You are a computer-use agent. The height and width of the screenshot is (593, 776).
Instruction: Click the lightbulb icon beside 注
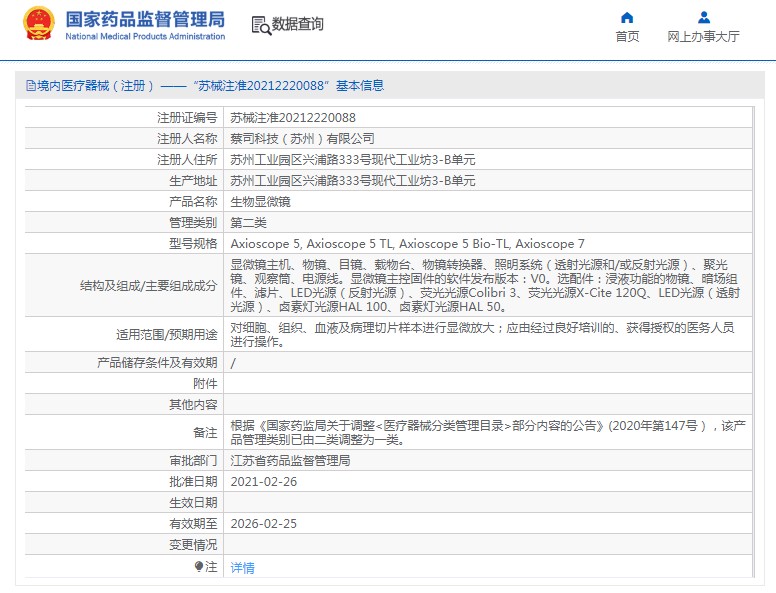coord(198,566)
